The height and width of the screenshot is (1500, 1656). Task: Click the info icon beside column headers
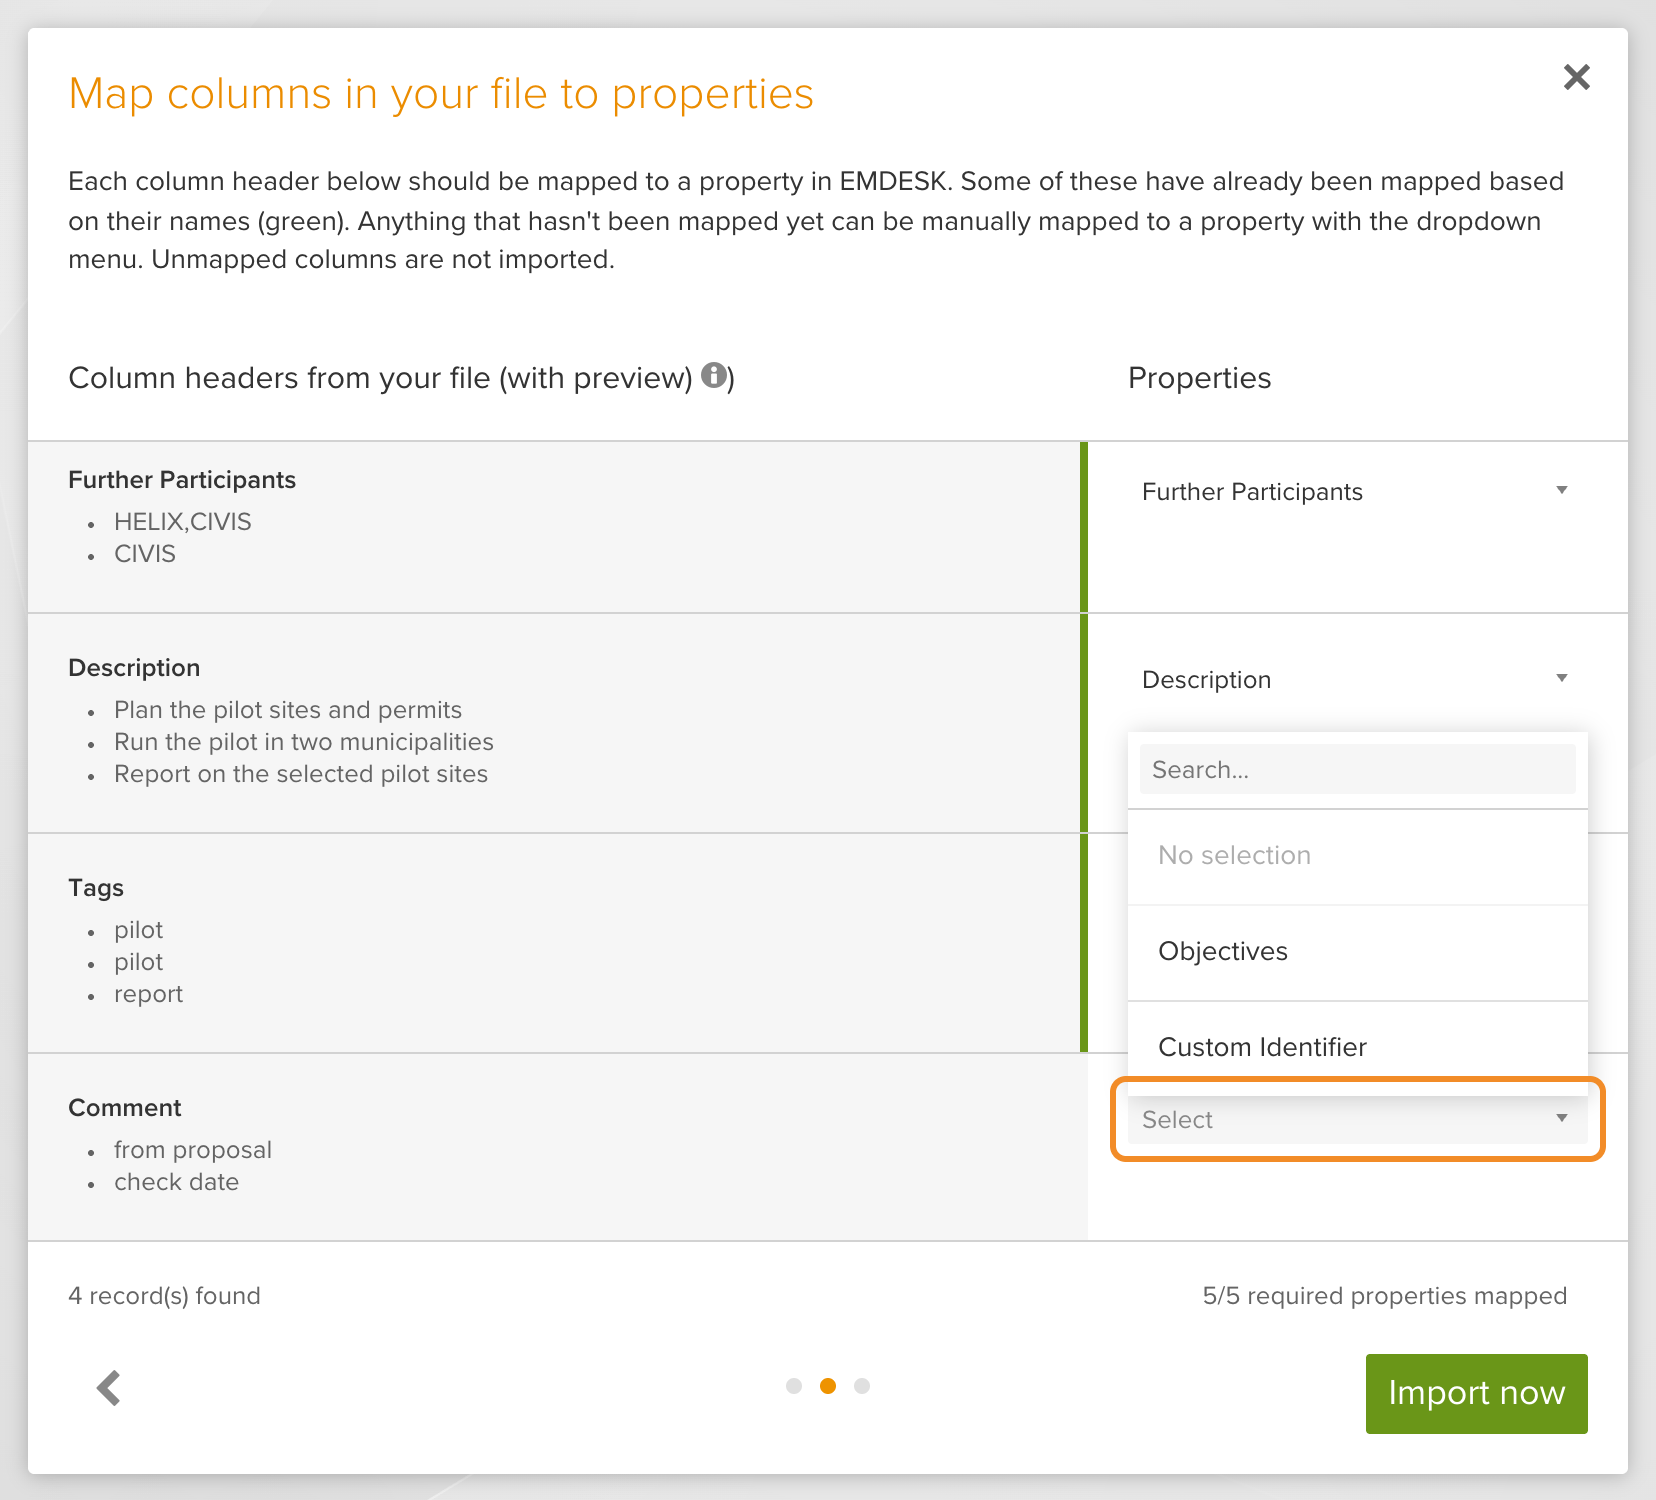(714, 375)
